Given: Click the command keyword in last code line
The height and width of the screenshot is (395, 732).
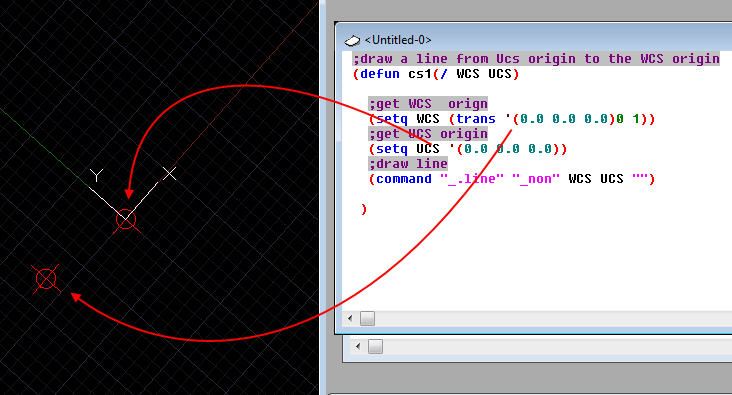Looking at the screenshot, I should click(x=404, y=179).
